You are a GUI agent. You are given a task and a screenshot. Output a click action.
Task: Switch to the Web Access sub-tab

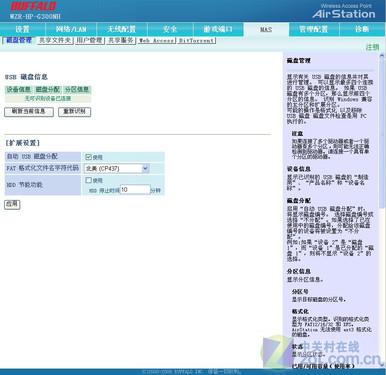coord(156,41)
